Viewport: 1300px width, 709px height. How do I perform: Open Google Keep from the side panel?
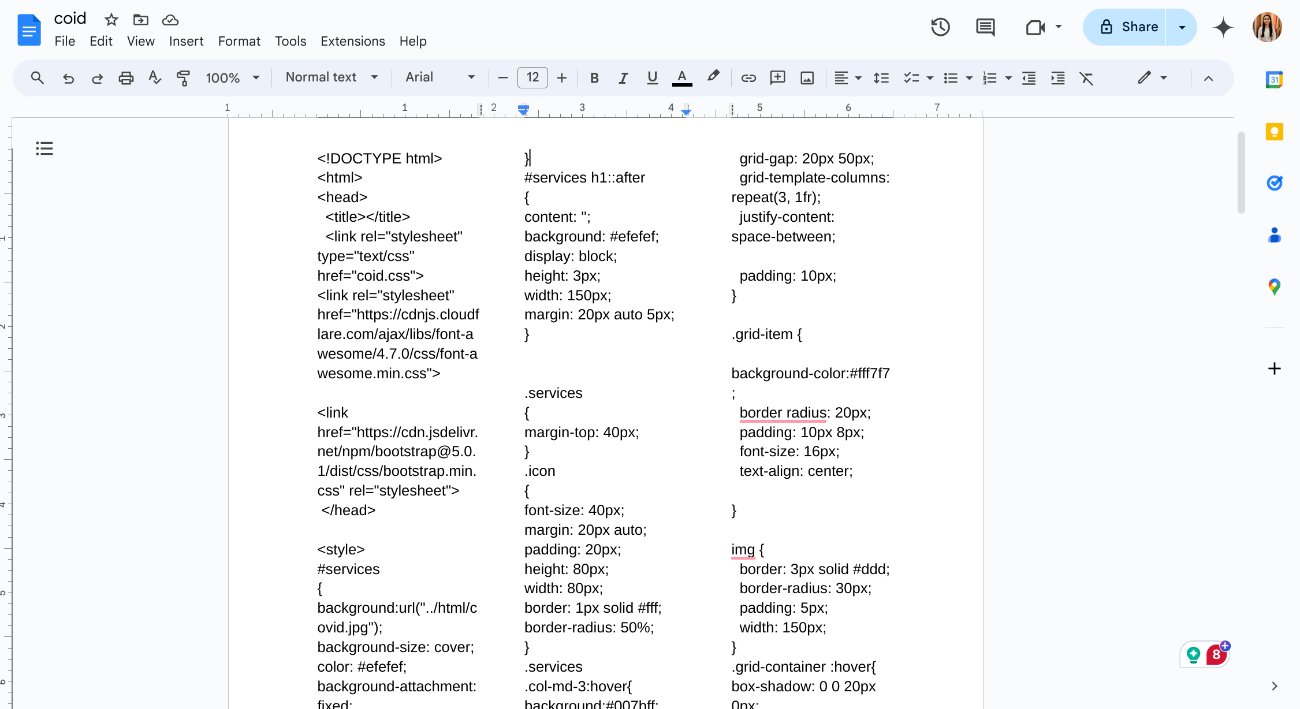coord(1274,131)
